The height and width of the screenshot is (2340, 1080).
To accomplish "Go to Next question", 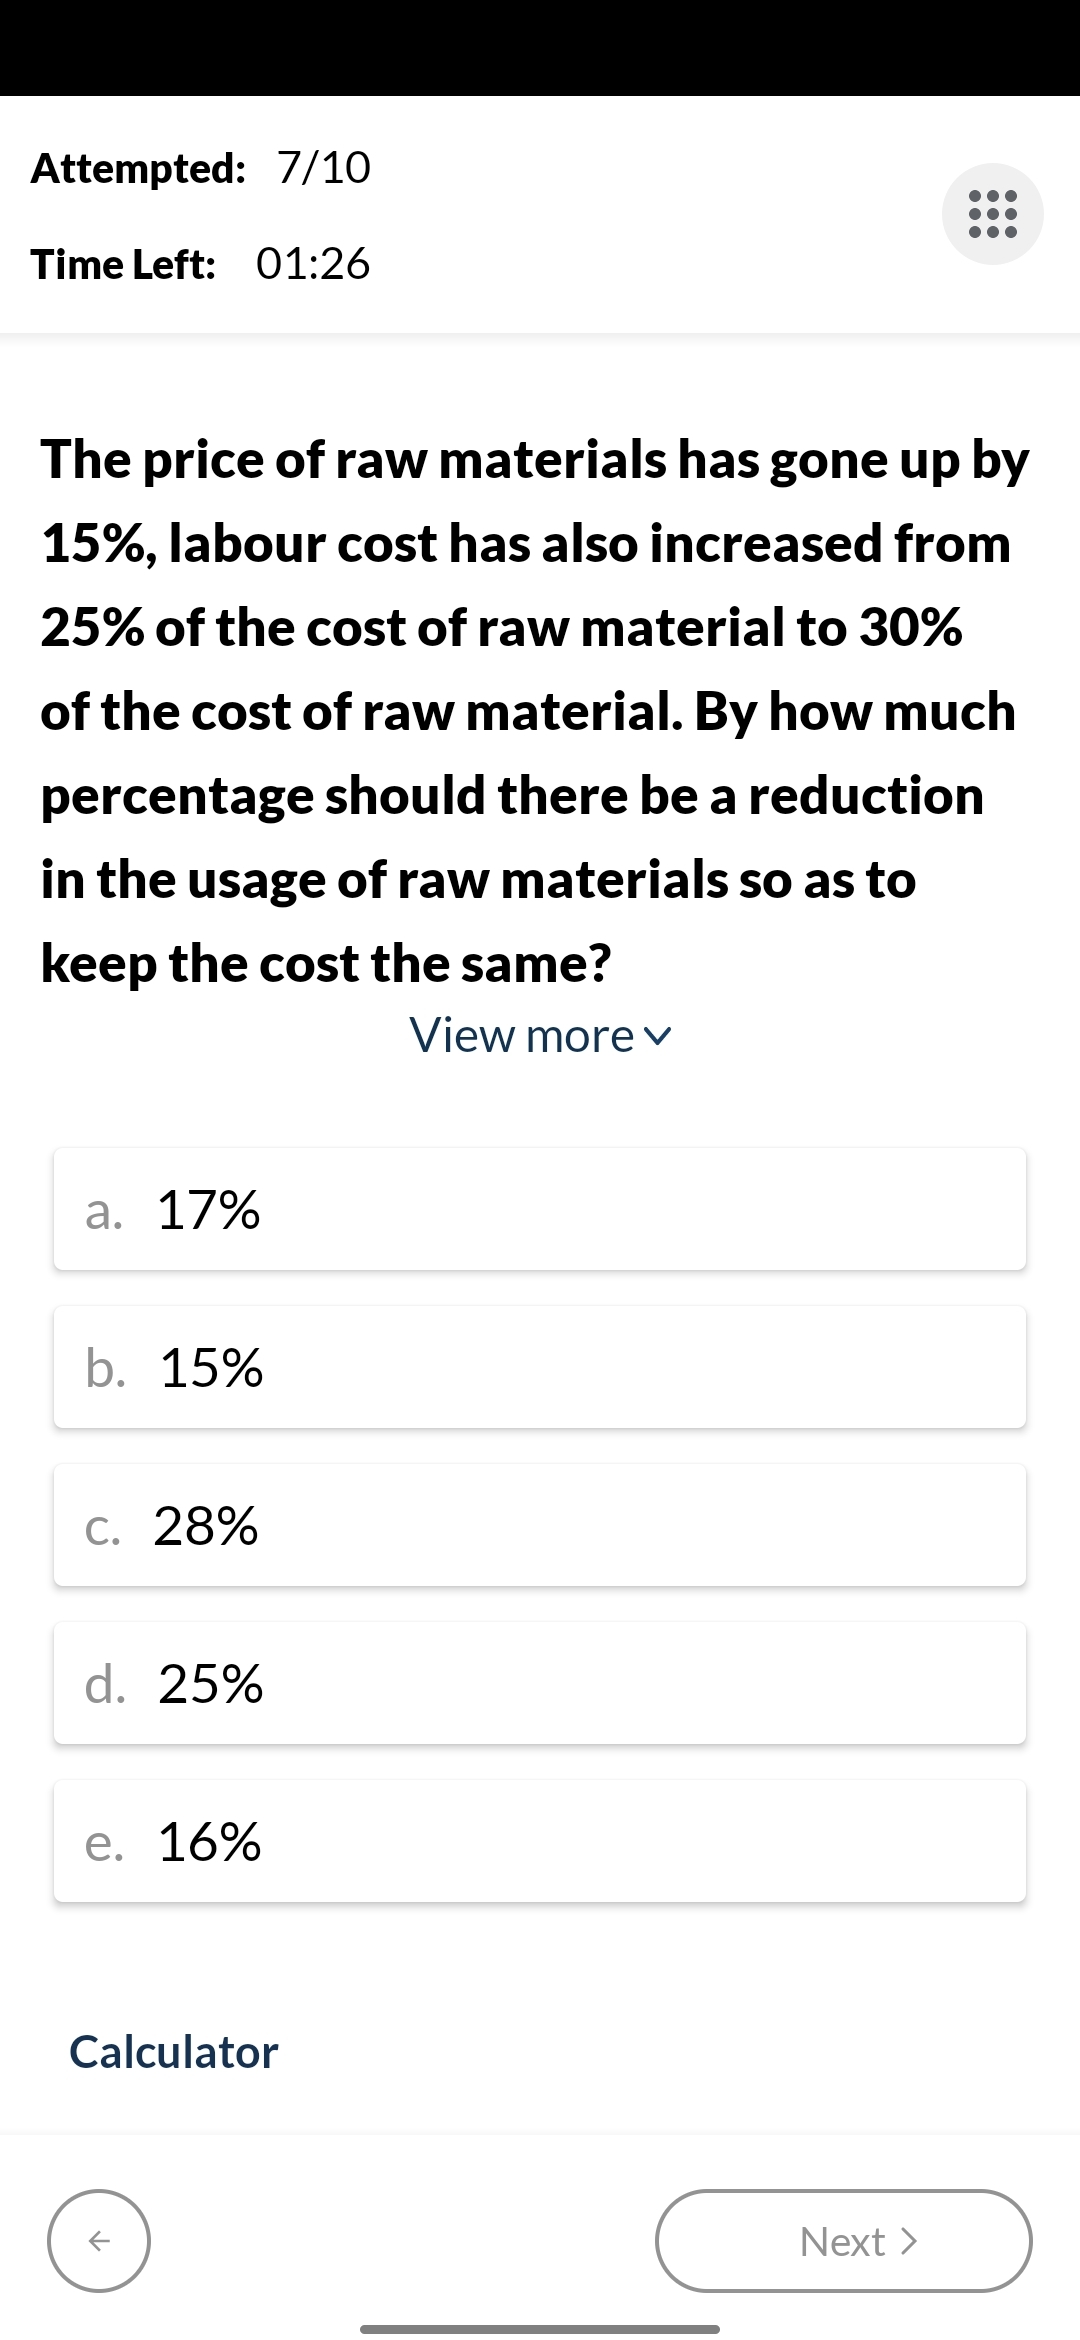I will point(844,2241).
